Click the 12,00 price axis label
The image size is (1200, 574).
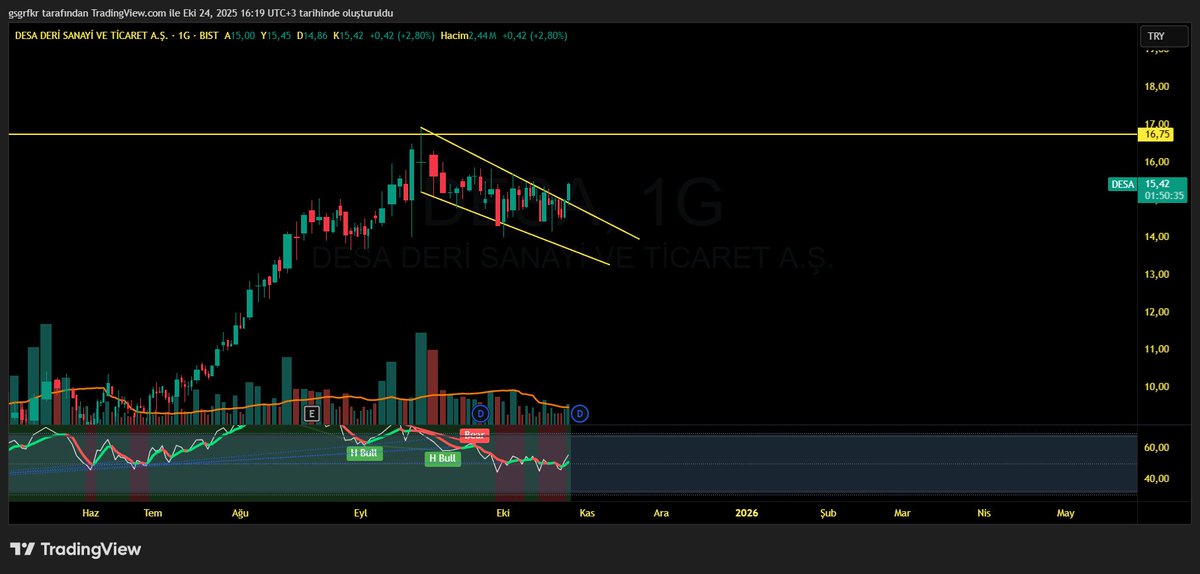[x=1157, y=312]
